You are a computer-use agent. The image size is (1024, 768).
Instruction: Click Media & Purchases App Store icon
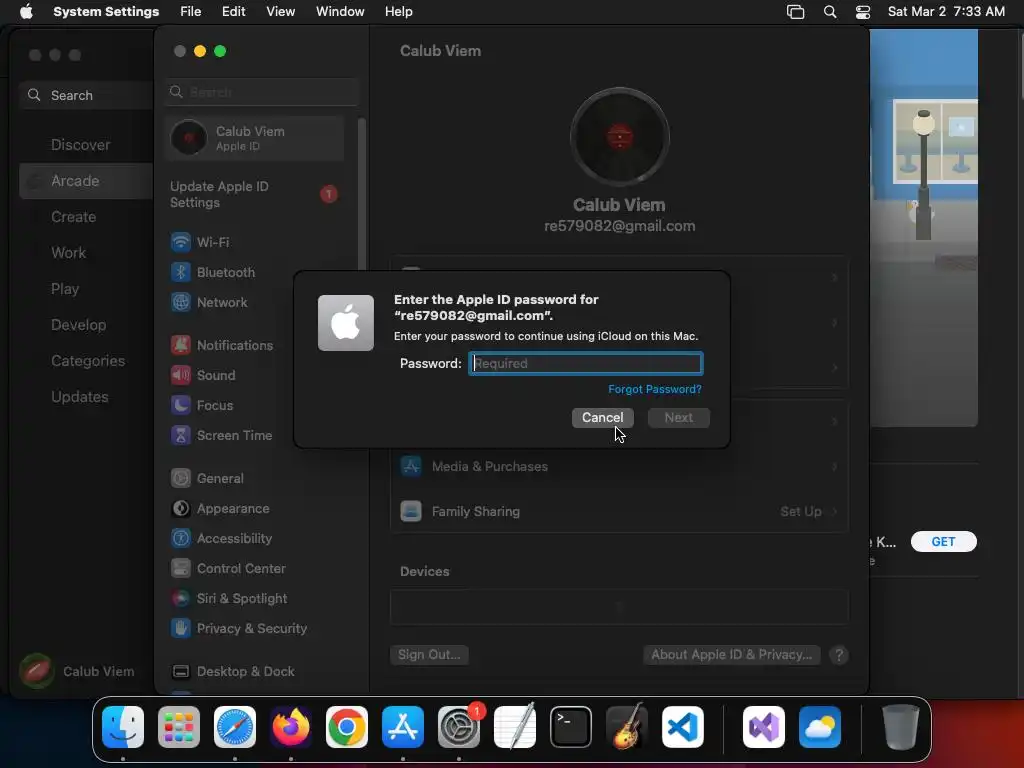click(411, 466)
